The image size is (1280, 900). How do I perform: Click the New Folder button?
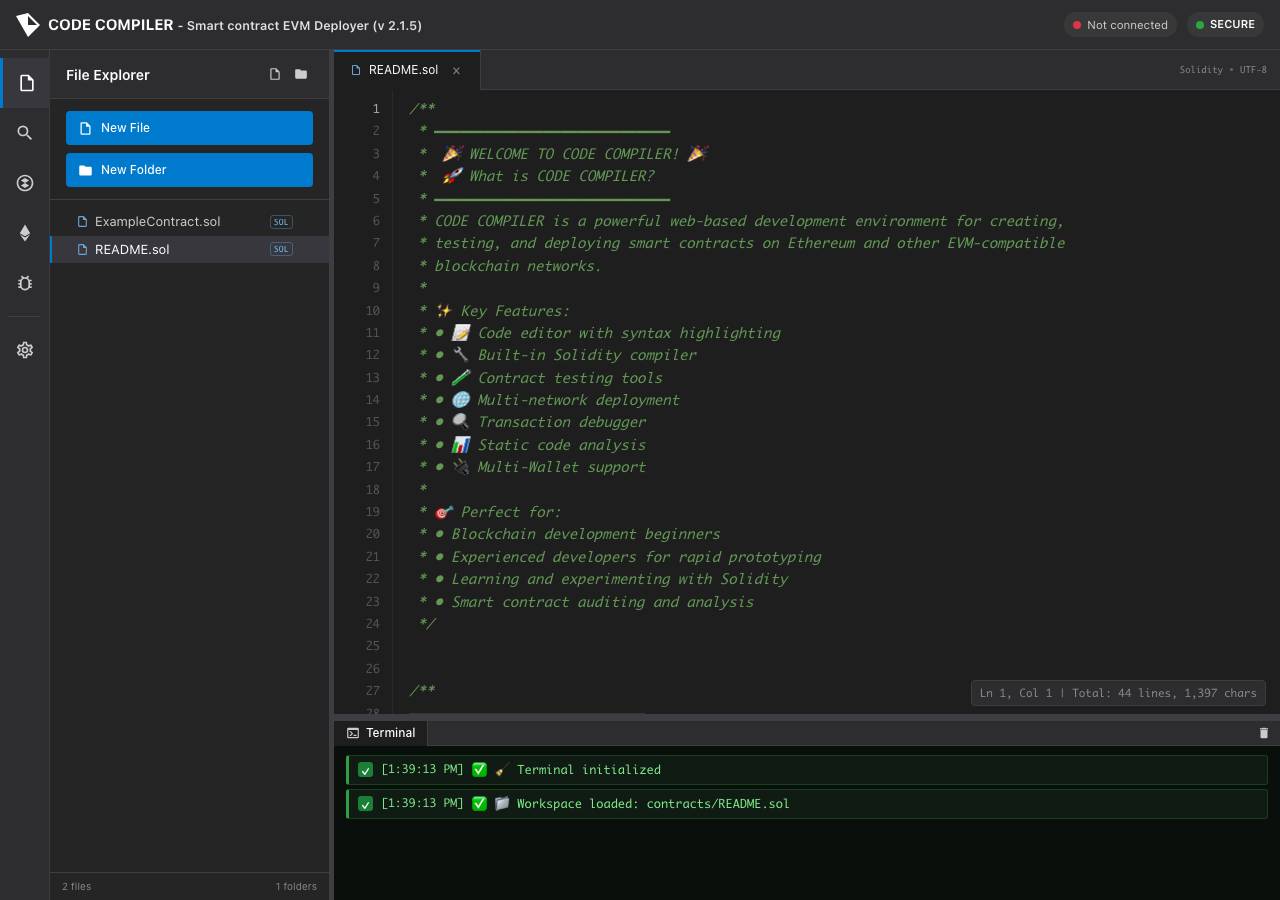(x=189, y=170)
